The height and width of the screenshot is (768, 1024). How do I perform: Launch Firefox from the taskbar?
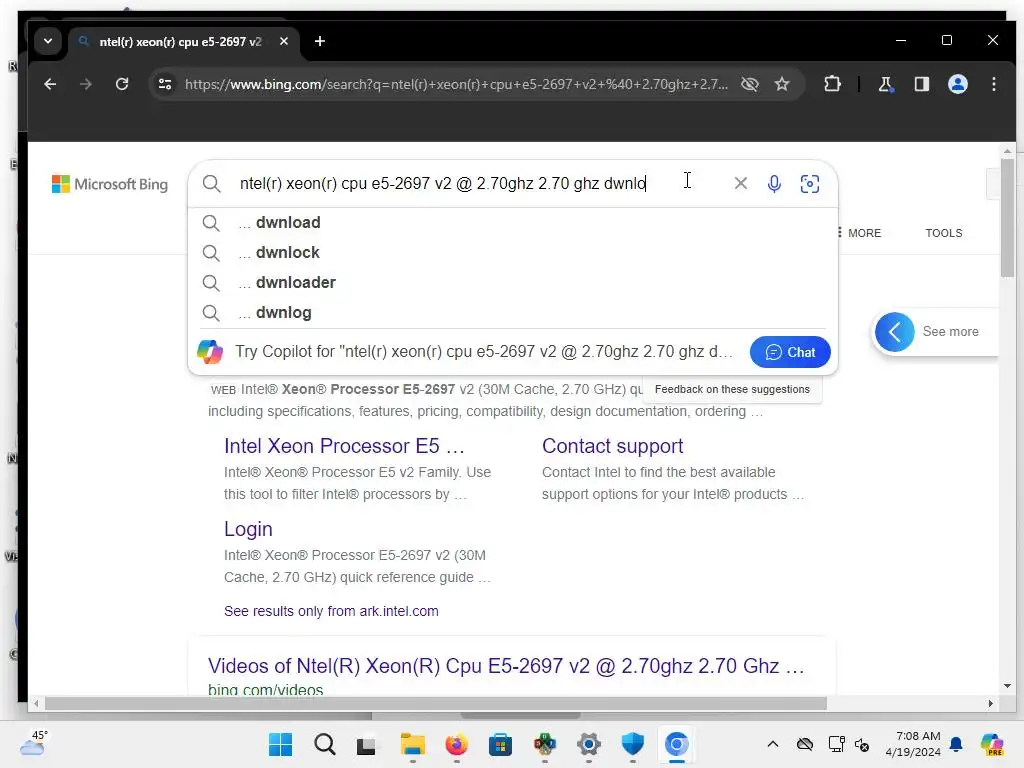[456, 744]
